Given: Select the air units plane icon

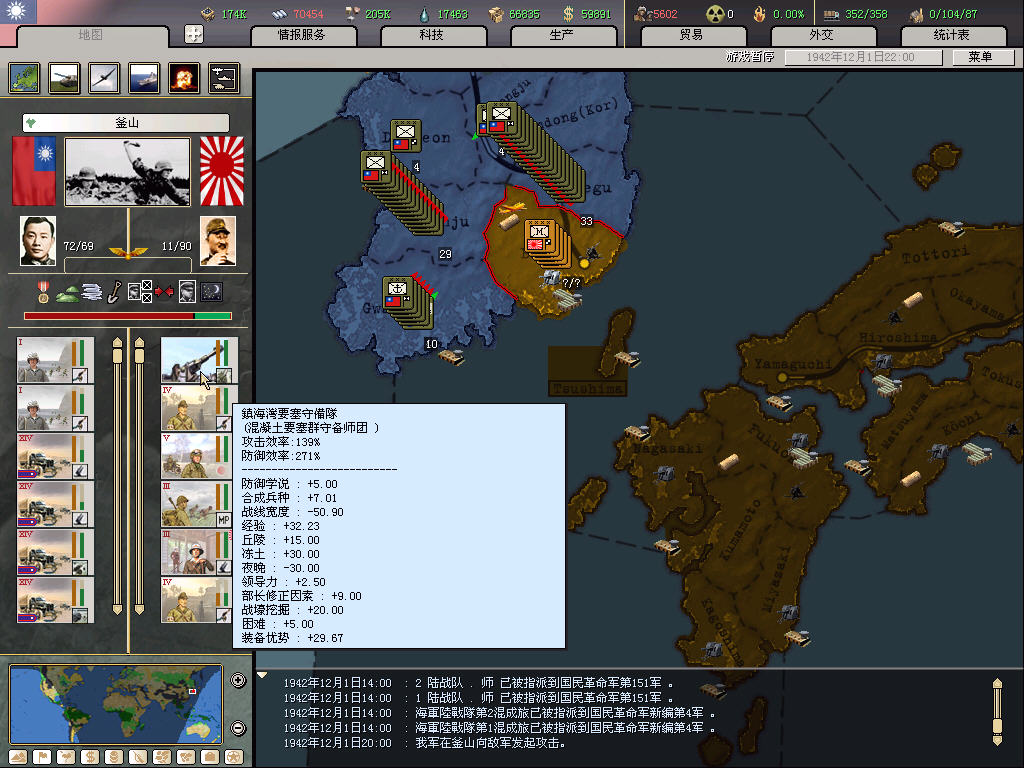Looking at the screenshot, I should point(104,78).
